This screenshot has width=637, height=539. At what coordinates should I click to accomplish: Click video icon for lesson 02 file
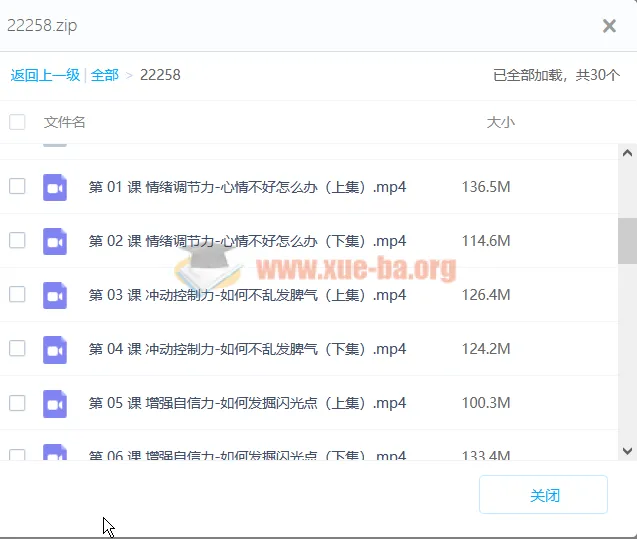coord(55,241)
